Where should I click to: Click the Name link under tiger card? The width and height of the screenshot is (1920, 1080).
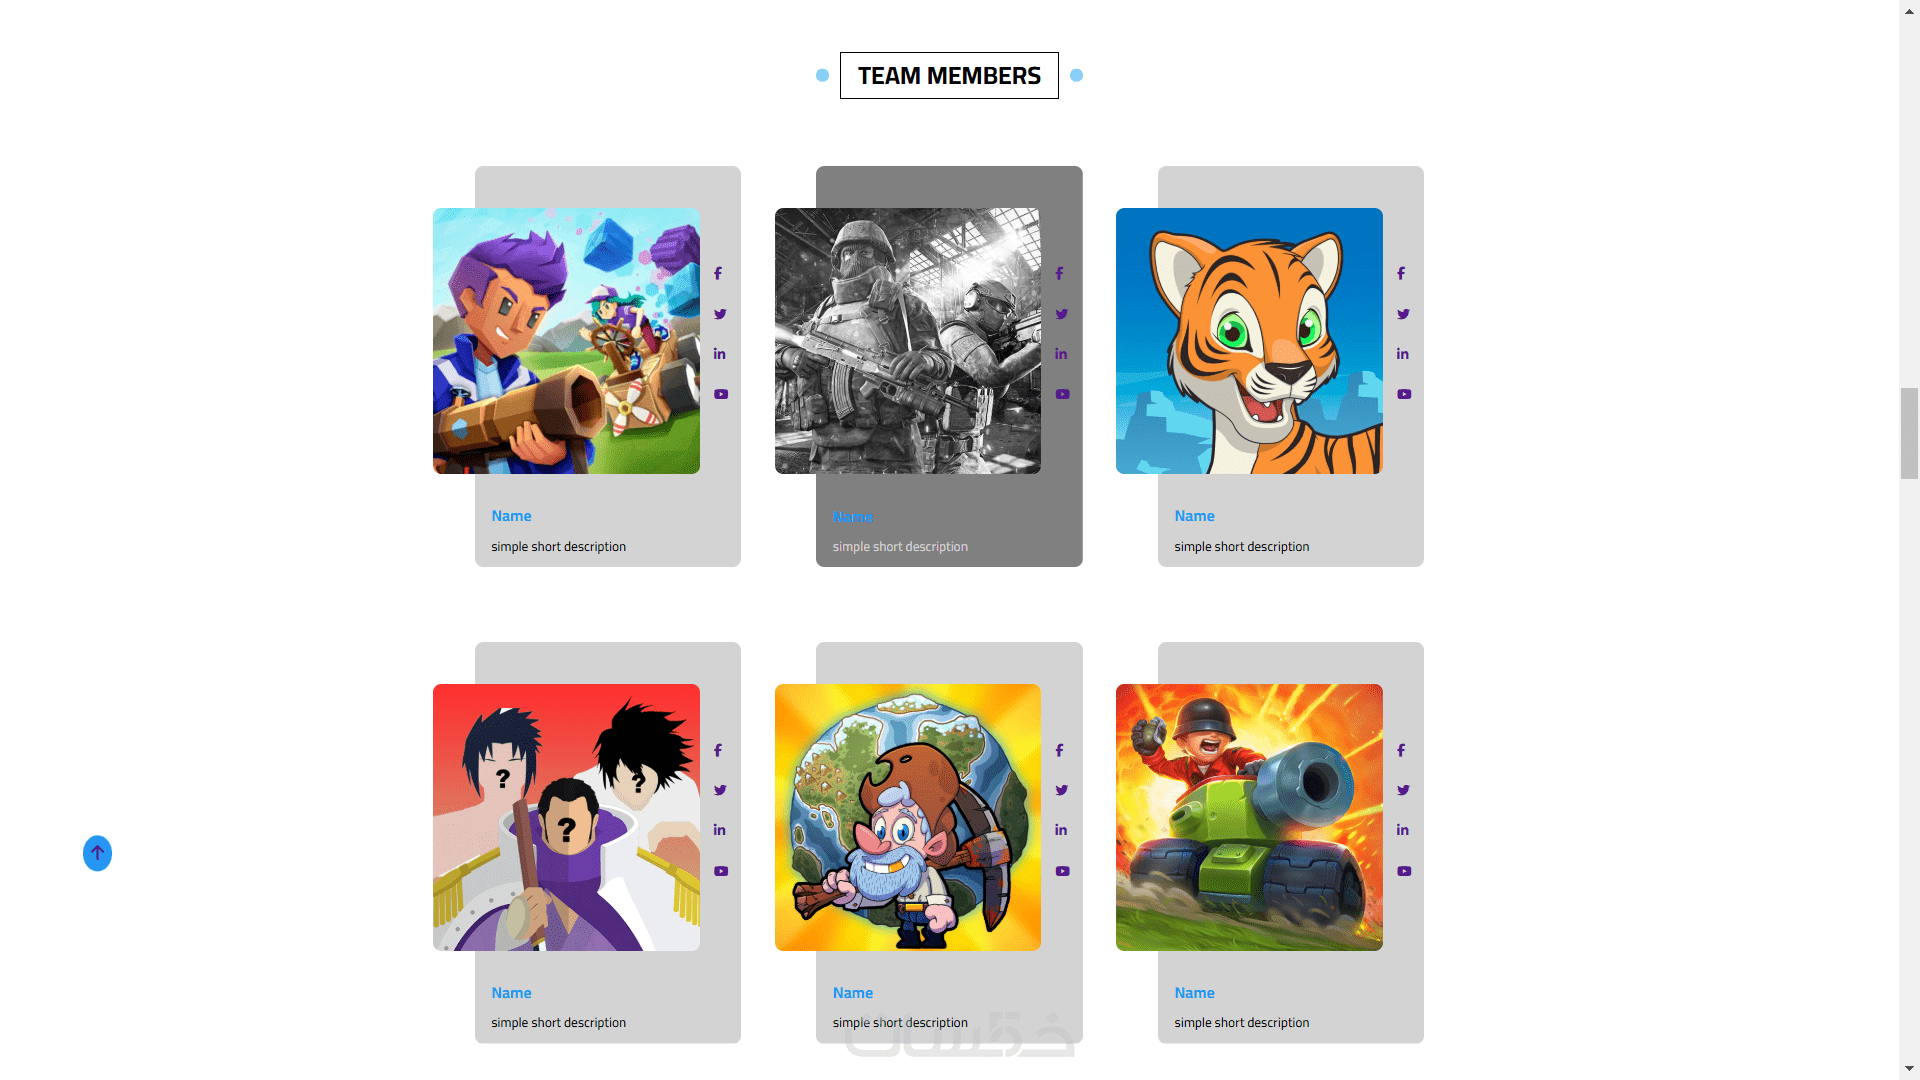(1194, 516)
